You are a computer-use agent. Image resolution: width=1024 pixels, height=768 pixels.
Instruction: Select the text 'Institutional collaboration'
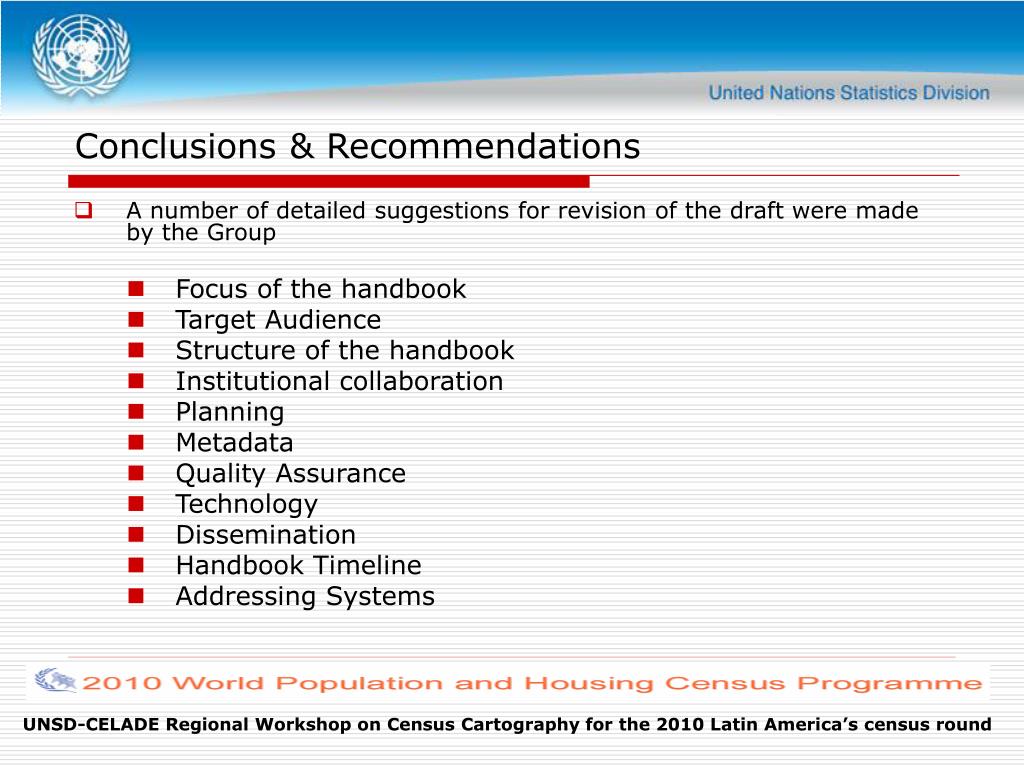[x=340, y=381]
